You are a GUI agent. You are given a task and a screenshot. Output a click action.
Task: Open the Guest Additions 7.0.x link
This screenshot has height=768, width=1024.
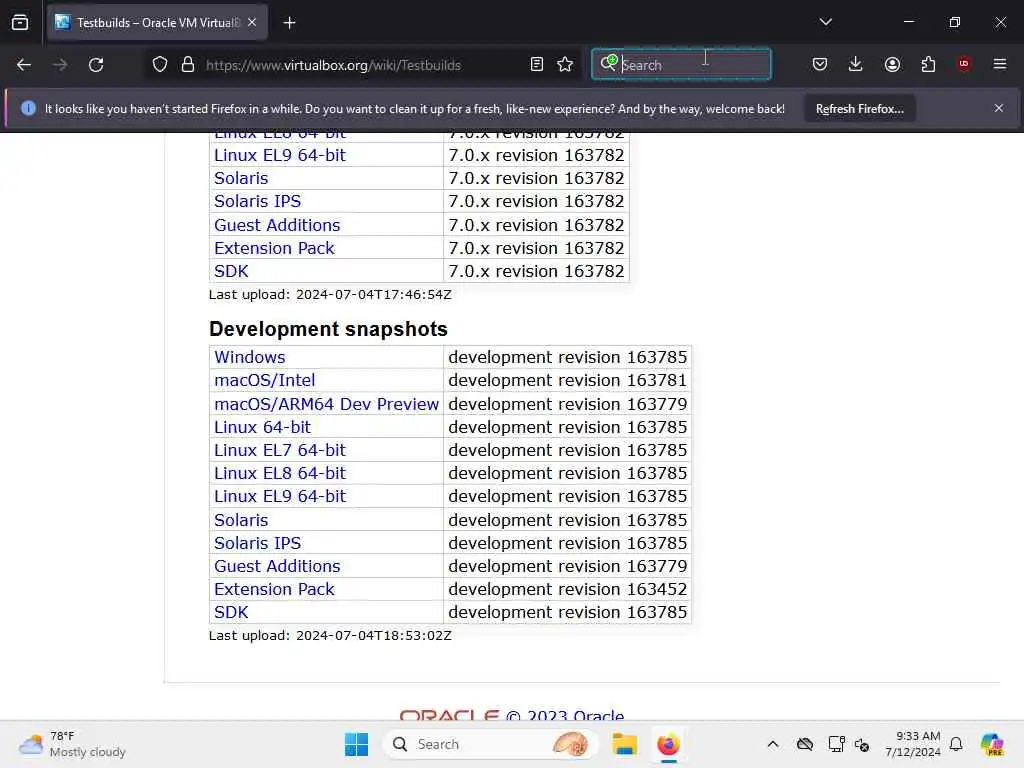(x=277, y=225)
